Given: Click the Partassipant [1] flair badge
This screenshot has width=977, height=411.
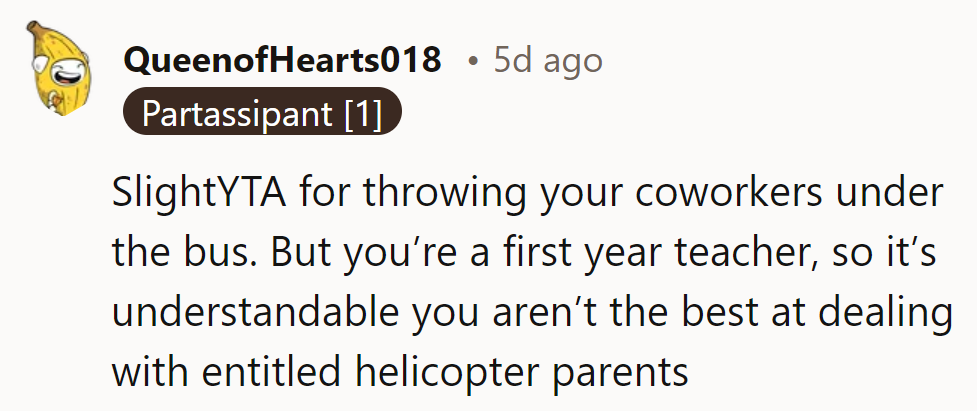Looking at the screenshot, I should 262,114.
